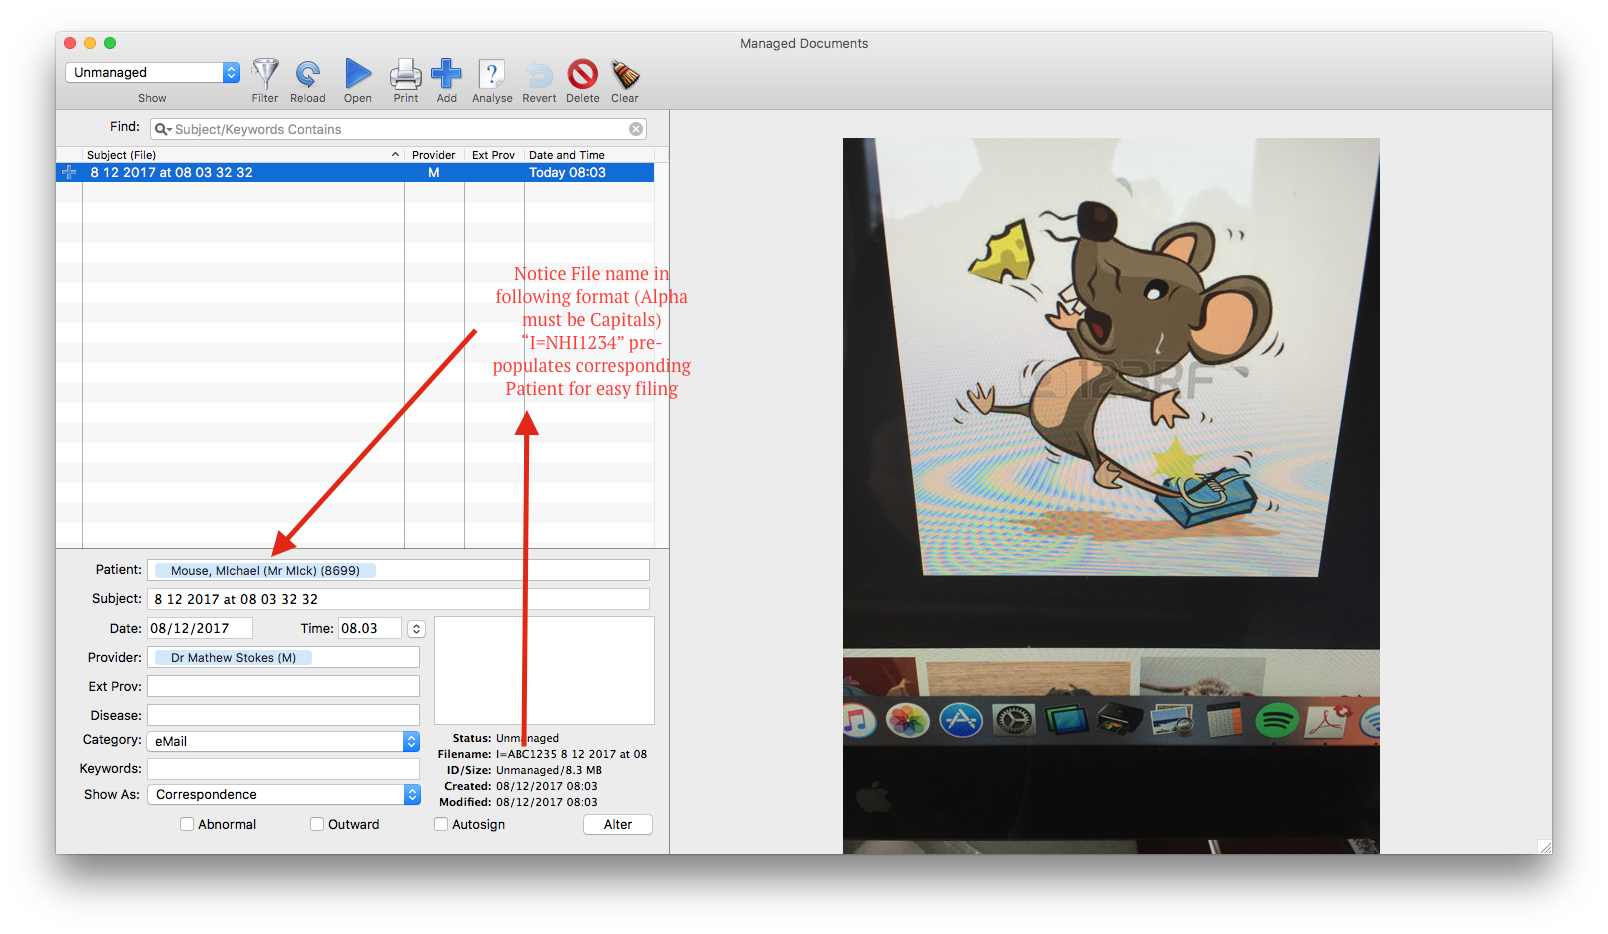Edit the Subject field

pyautogui.click(x=398, y=599)
